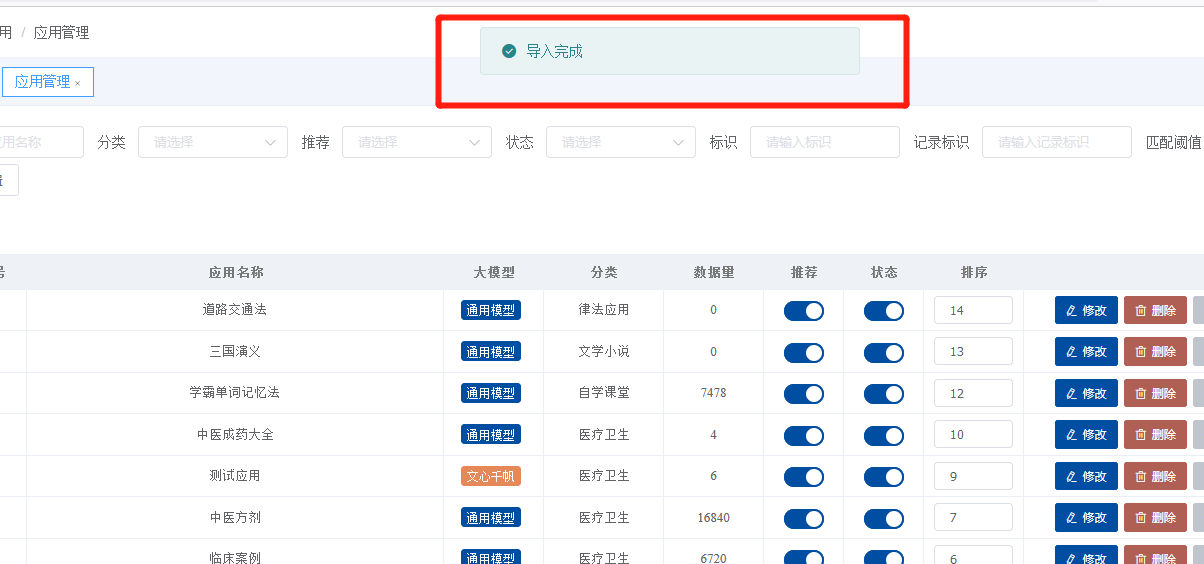
Task: Close the 应用管理 tab via x icon
Action: (78, 83)
